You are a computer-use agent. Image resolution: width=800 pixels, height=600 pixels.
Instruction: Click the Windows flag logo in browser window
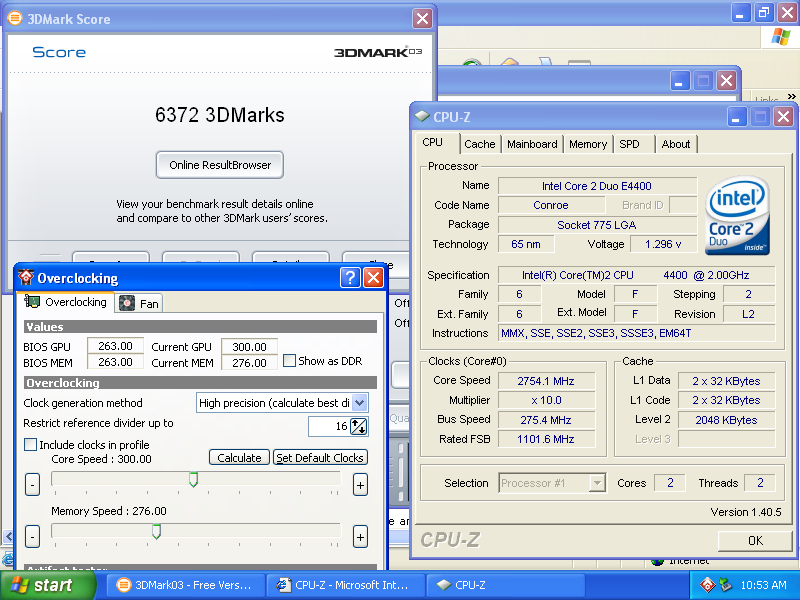(781, 37)
